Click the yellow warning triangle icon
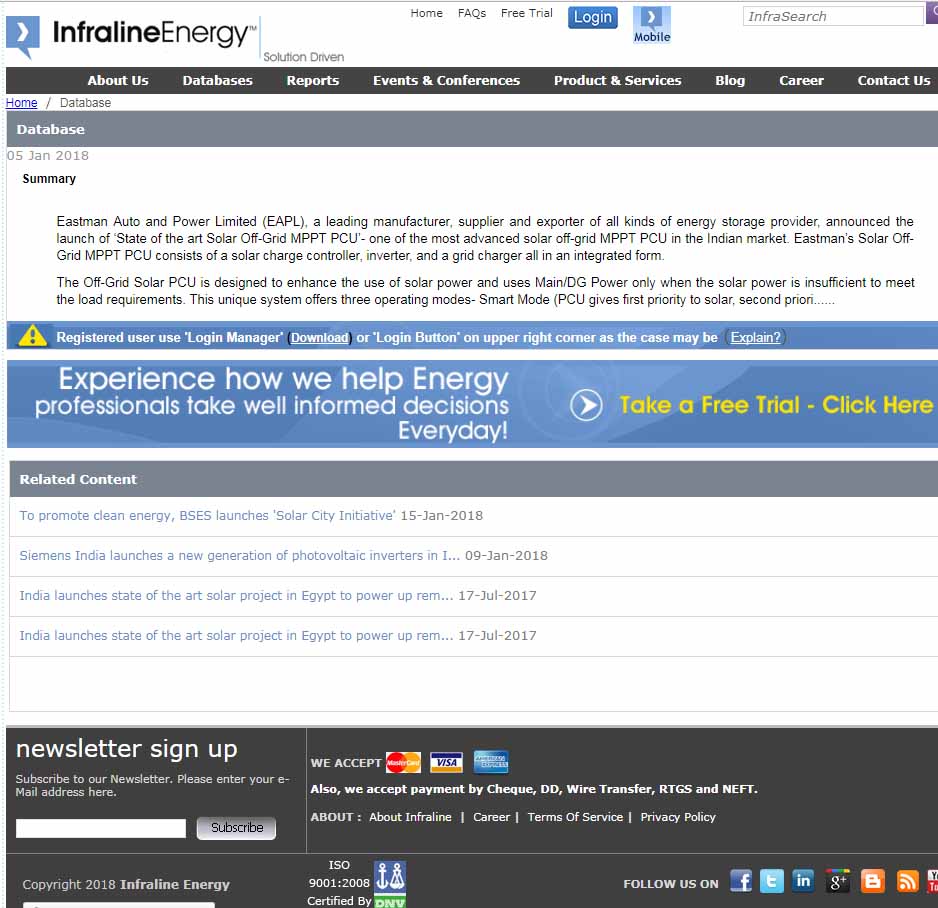The image size is (938, 908). click(x=32, y=336)
